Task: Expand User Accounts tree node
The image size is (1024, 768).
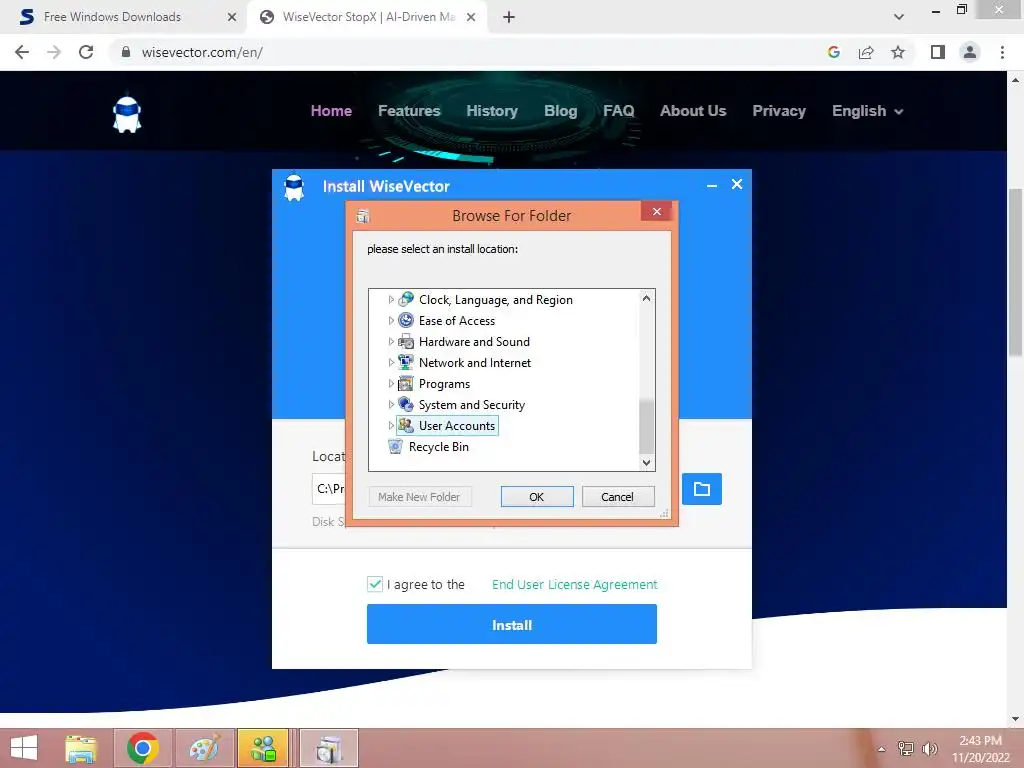Action: click(x=391, y=426)
